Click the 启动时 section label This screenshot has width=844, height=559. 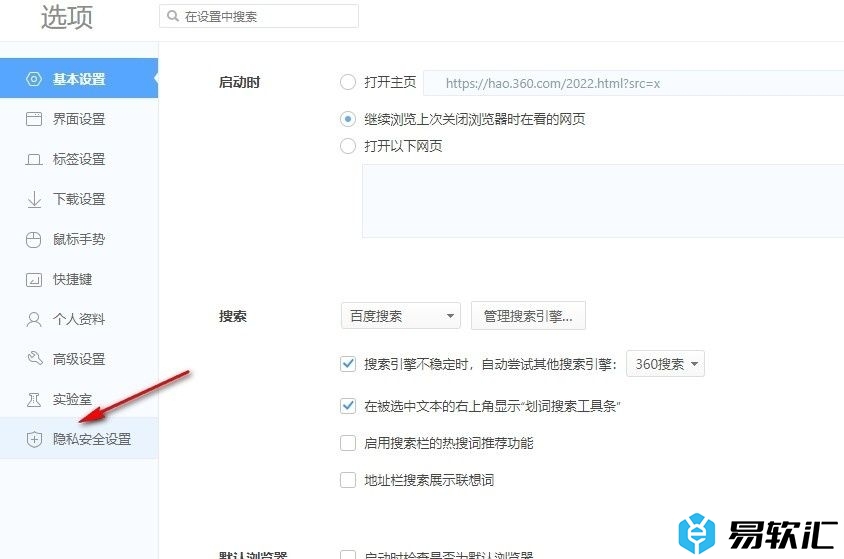coord(239,82)
